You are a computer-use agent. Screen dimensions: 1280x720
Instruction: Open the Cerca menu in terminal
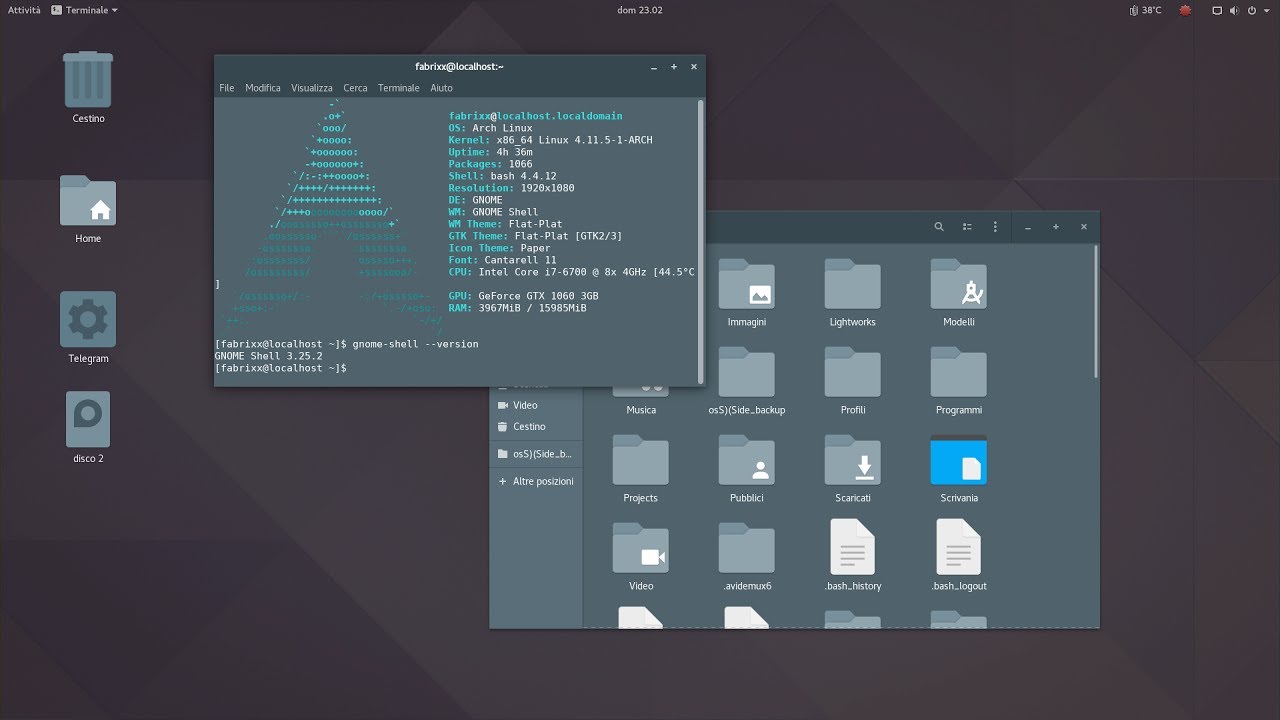pos(355,88)
